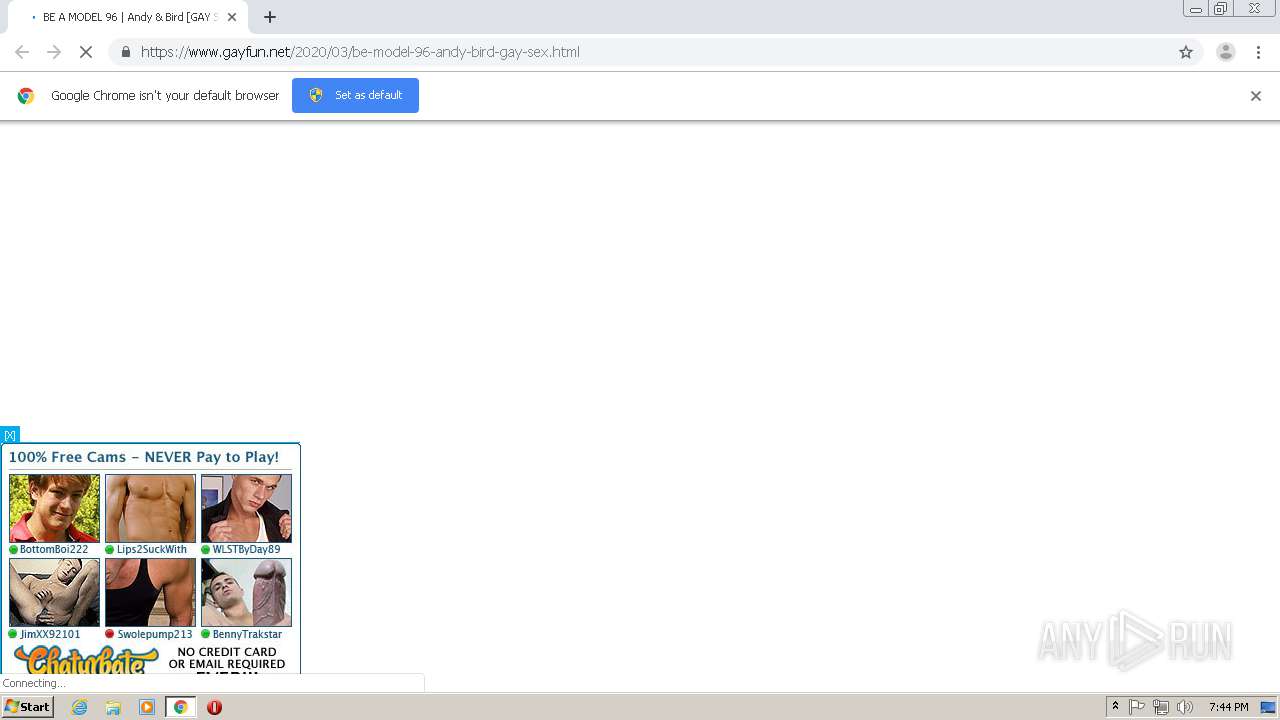This screenshot has height=720, width=1280.
Task: Open BennyTrakstar cam thumbnail
Action: pos(246,592)
